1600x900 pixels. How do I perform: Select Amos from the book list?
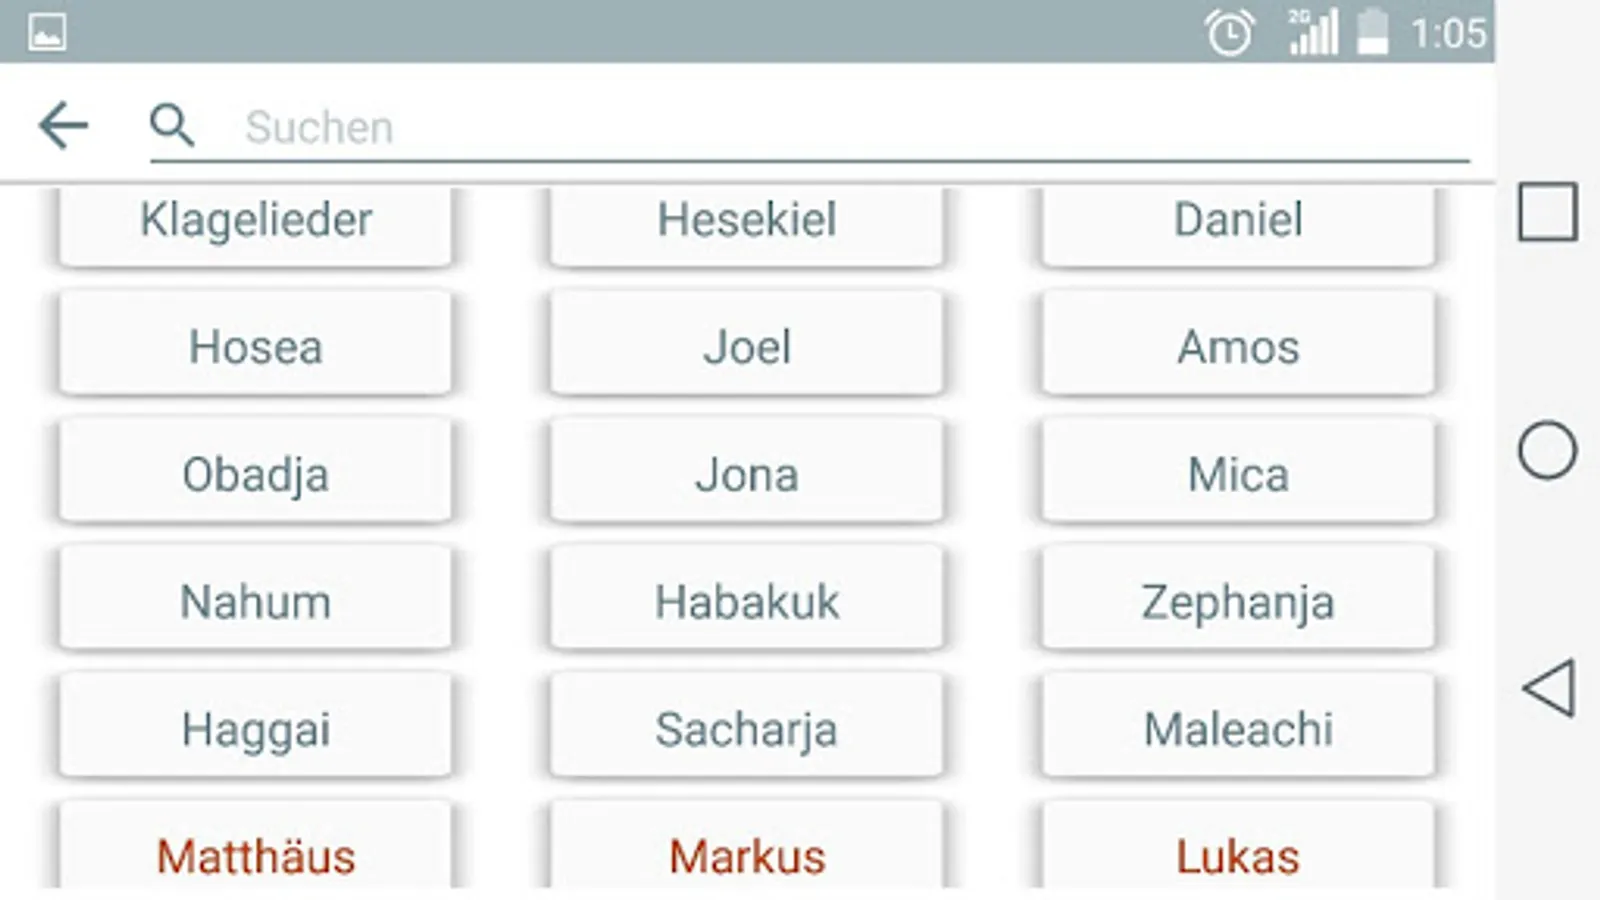pos(1238,346)
